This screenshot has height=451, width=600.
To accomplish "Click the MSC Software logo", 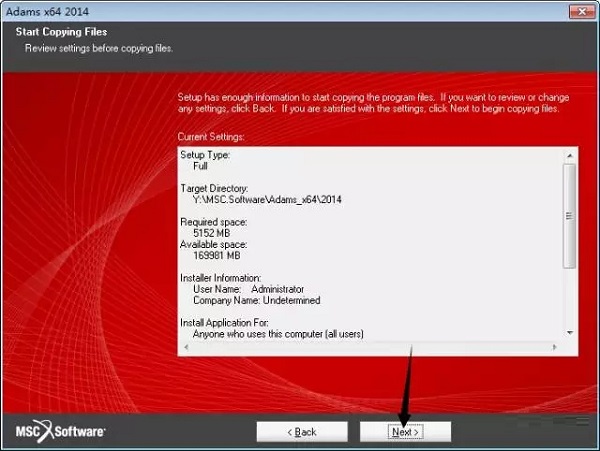I will point(60,431).
